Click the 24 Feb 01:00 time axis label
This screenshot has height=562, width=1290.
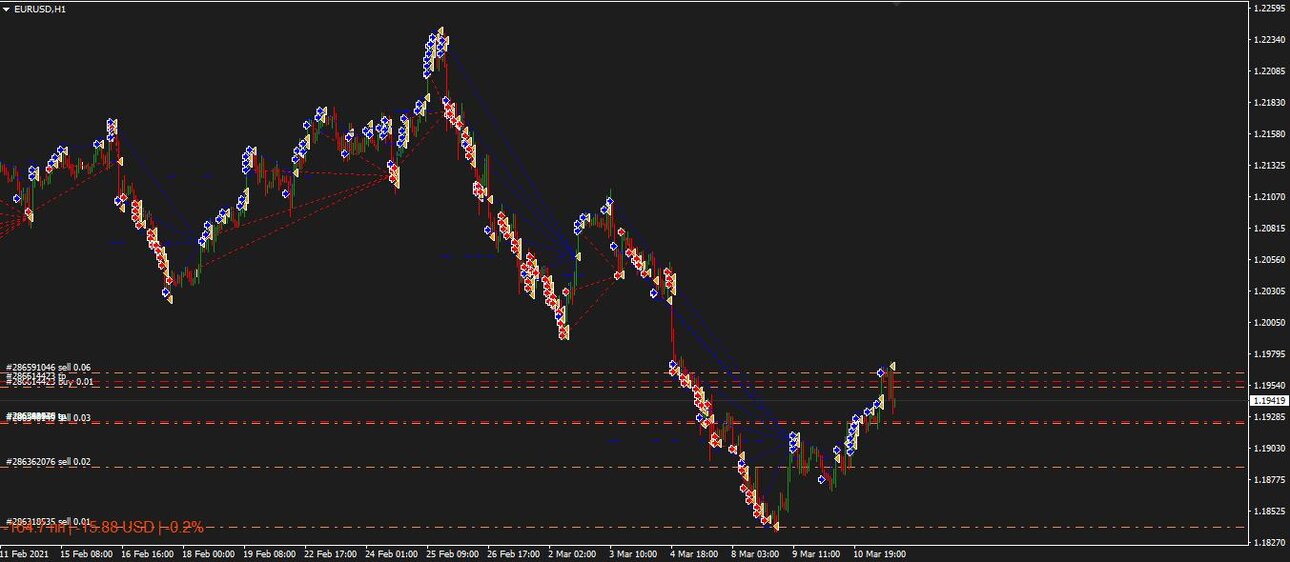(x=391, y=553)
